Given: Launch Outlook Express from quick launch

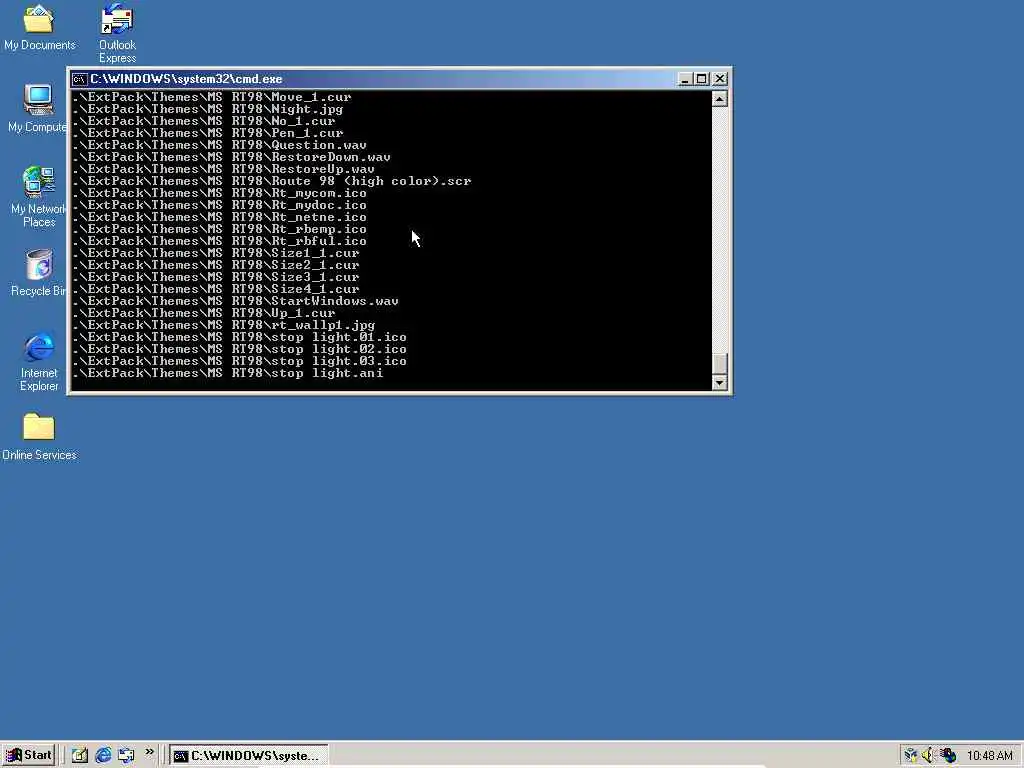Looking at the screenshot, I should click(126, 755).
